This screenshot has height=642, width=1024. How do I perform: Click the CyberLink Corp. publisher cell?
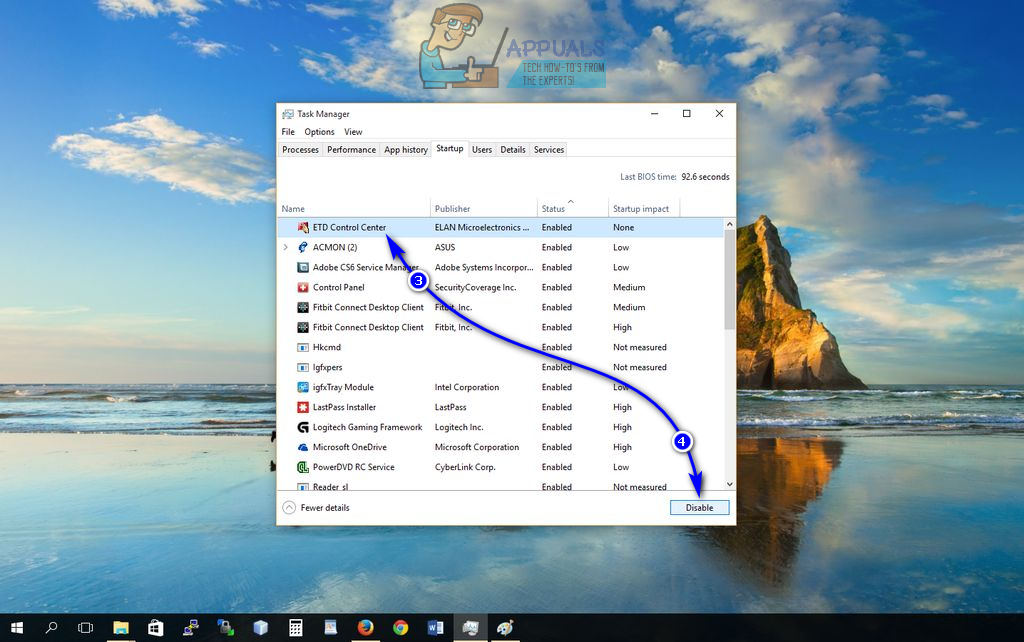[x=465, y=467]
